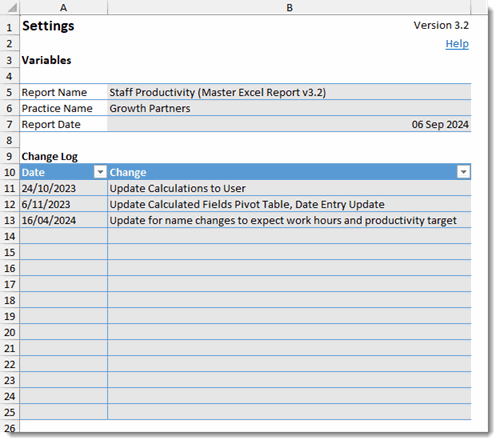
Task: Select the 6/11/2023 date cell
Action: click(x=63, y=204)
